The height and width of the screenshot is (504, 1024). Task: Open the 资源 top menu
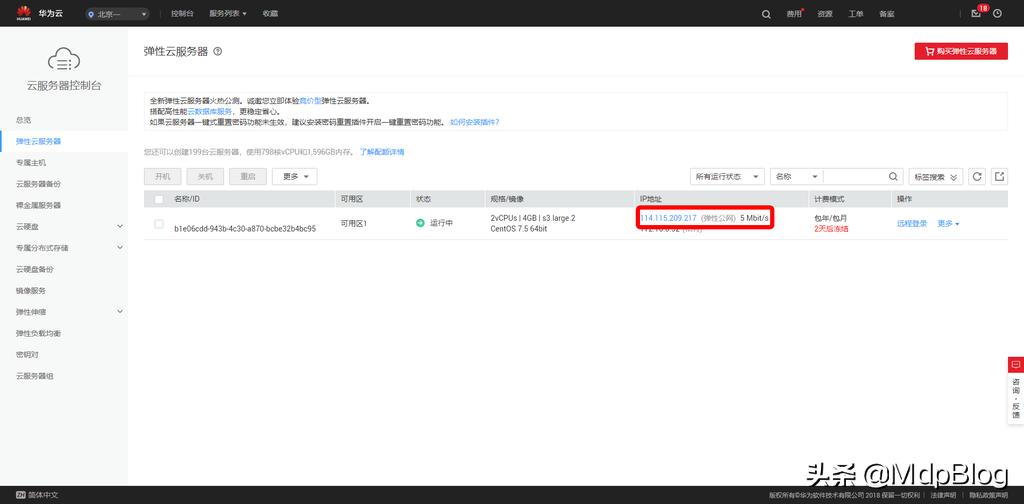[825, 14]
